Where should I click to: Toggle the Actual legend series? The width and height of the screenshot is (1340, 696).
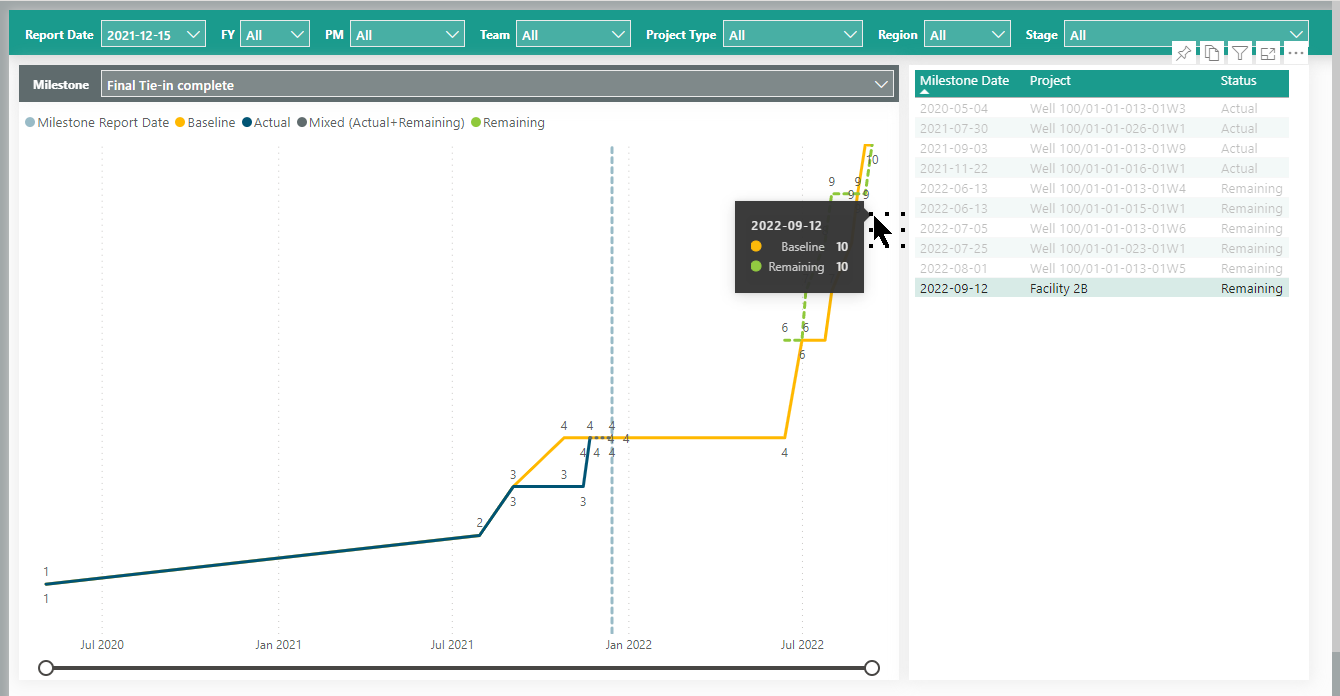(x=266, y=123)
